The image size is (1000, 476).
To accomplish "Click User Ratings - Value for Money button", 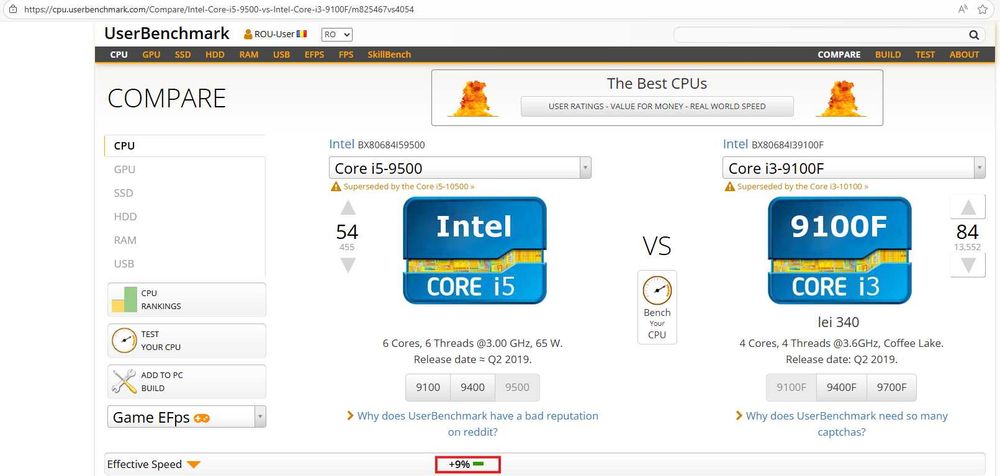I will pyautogui.click(x=657, y=107).
